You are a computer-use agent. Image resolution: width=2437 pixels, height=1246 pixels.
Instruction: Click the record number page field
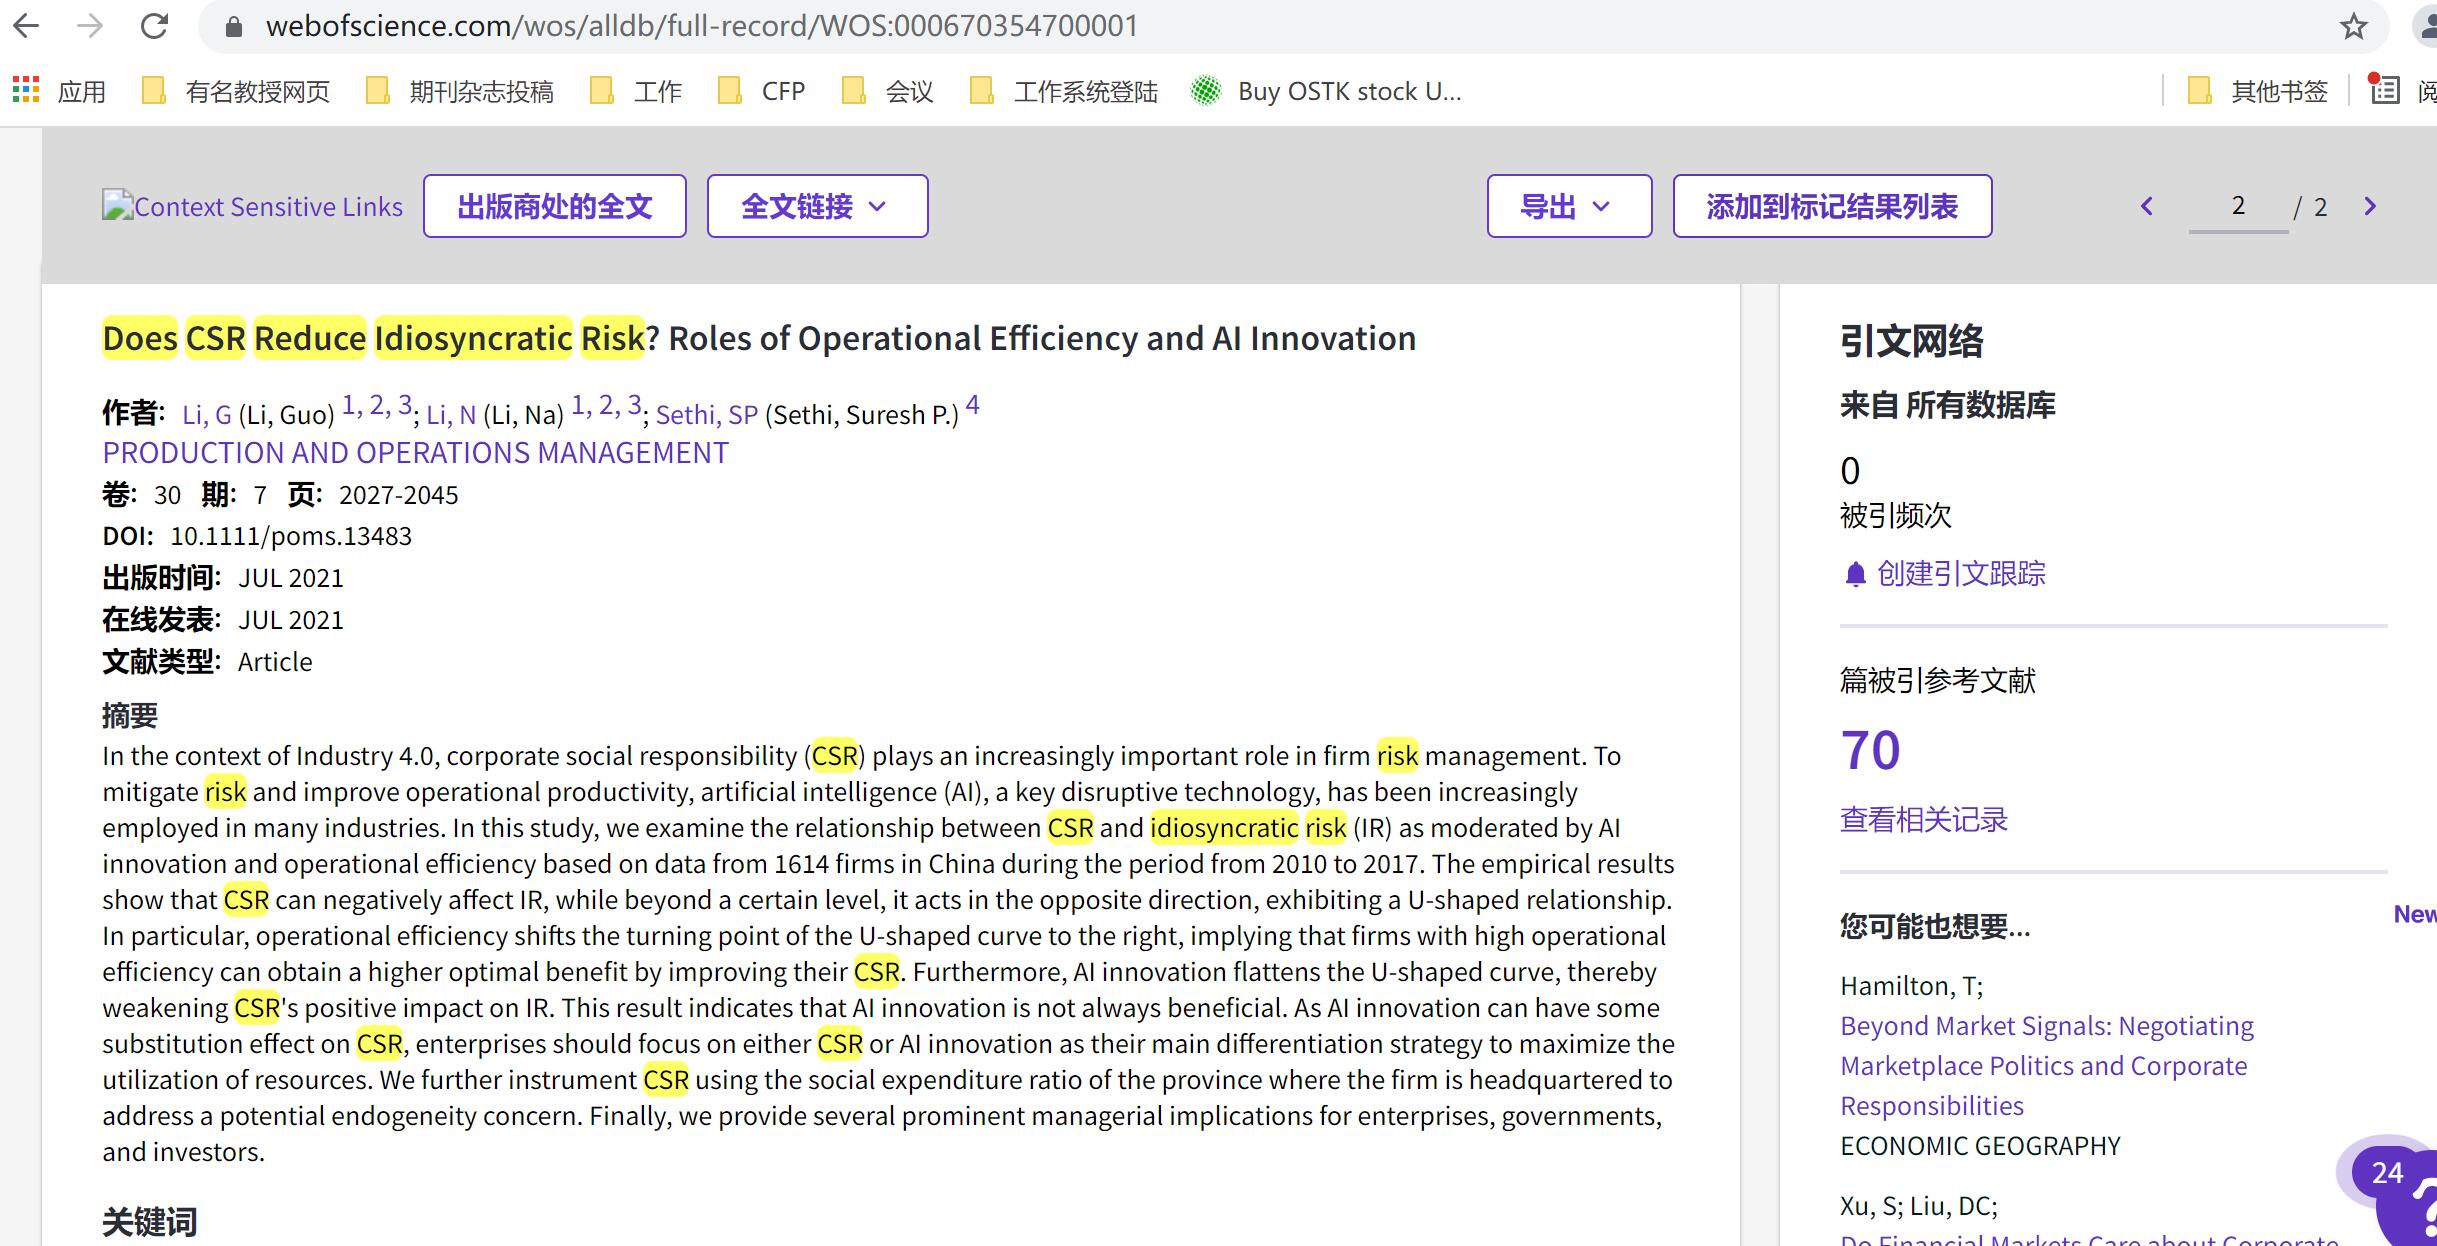point(2238,207)
